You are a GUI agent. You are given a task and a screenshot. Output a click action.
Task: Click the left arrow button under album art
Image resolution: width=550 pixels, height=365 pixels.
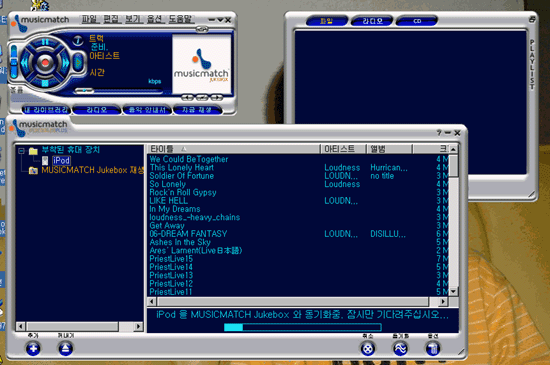188,97
